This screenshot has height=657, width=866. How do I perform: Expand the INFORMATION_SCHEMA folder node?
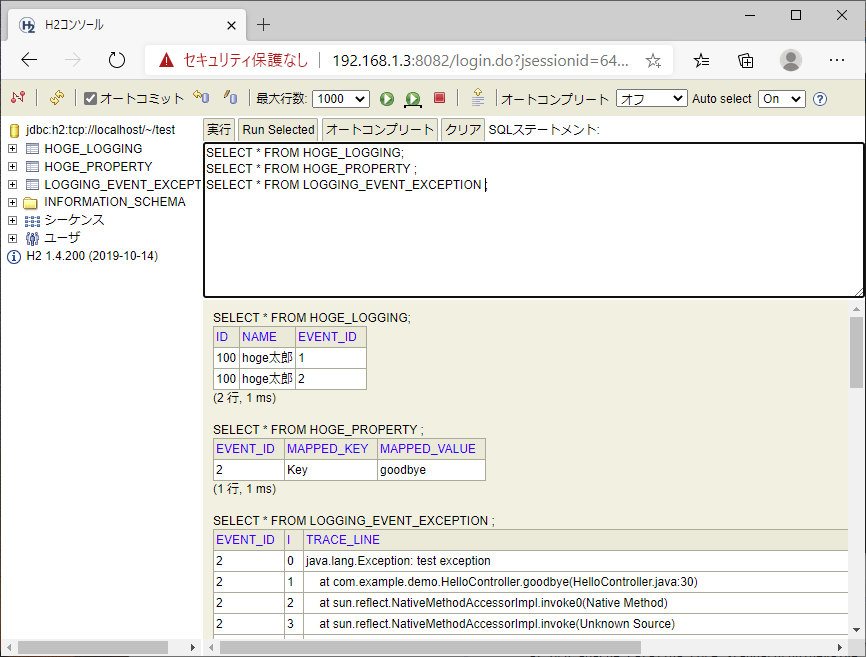click(12, 203)
